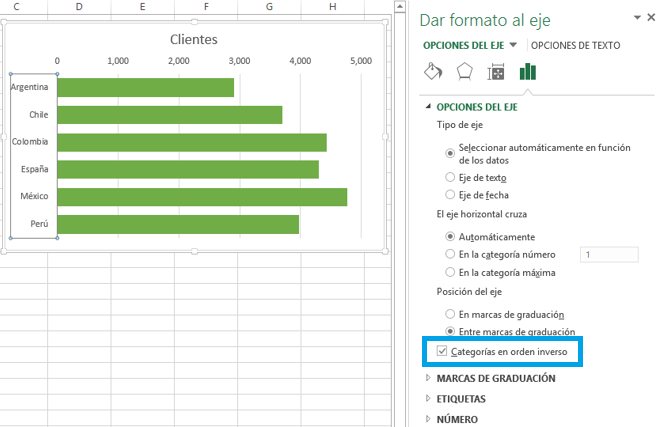The width and height of the screenshot is (662, 427).
Task: Switch to OPCIONES DE TEXTO tab
Action: [x=575, y=45]
